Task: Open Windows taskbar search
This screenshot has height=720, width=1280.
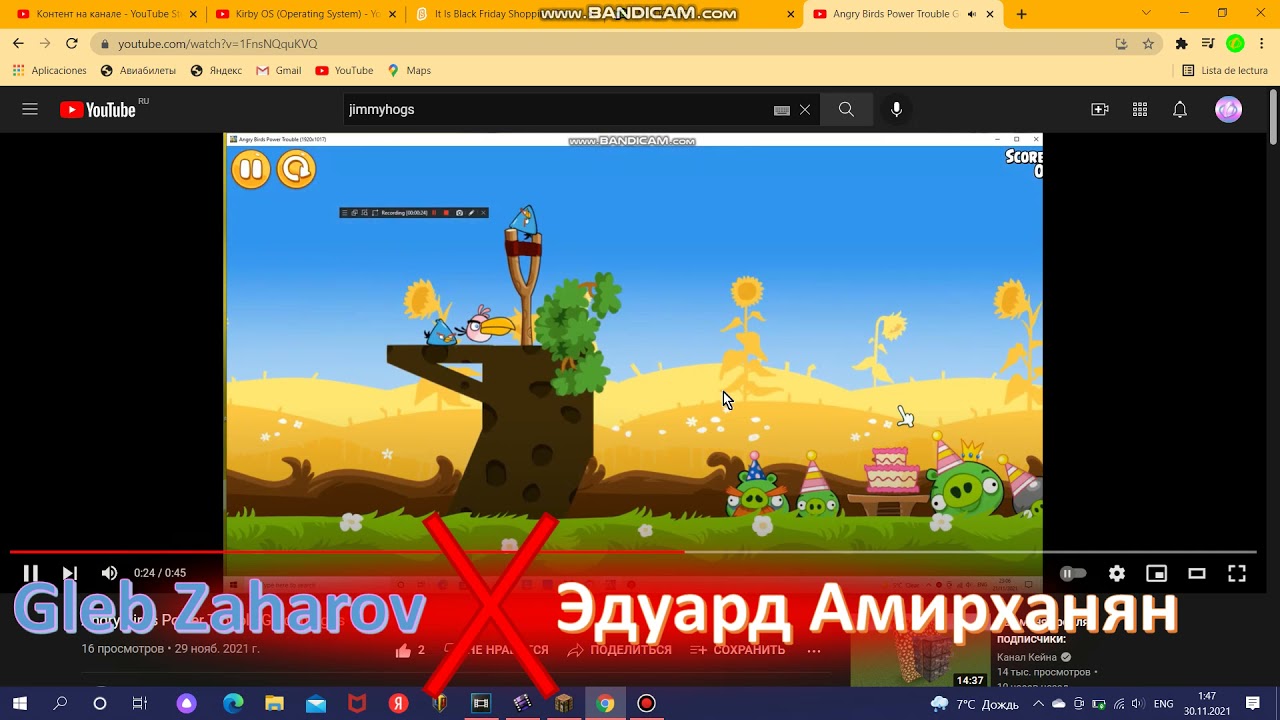Action: pyautogui.click(x=60, y=704)
